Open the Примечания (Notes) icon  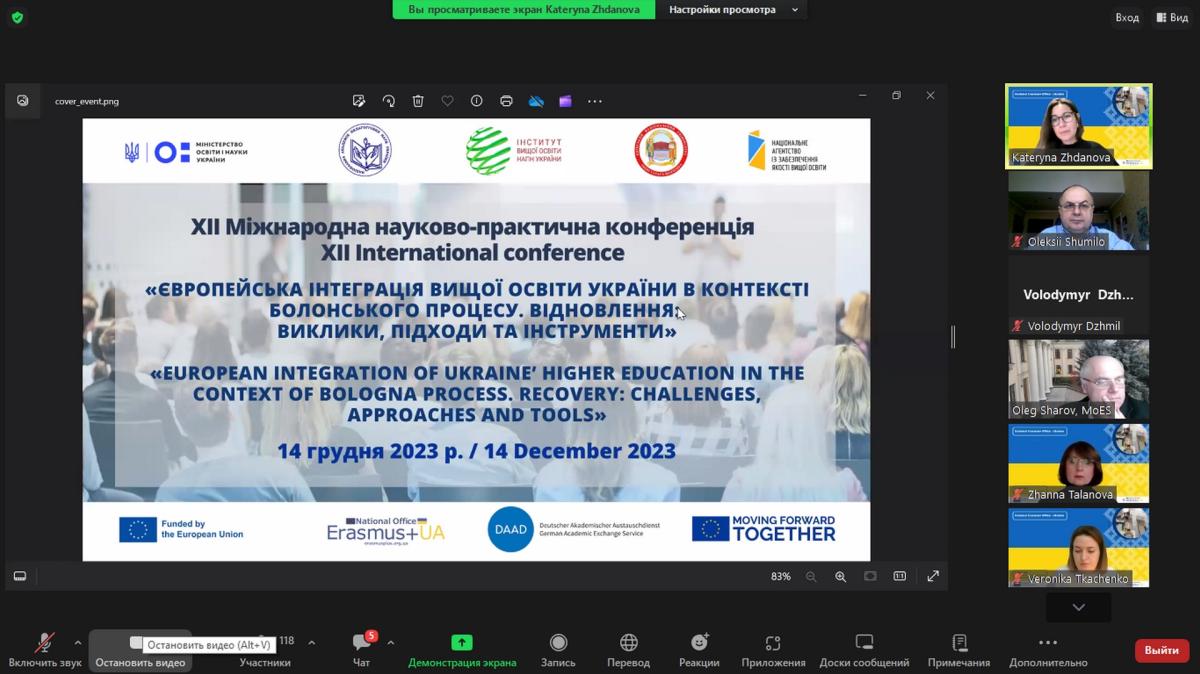tap(959, 643)
